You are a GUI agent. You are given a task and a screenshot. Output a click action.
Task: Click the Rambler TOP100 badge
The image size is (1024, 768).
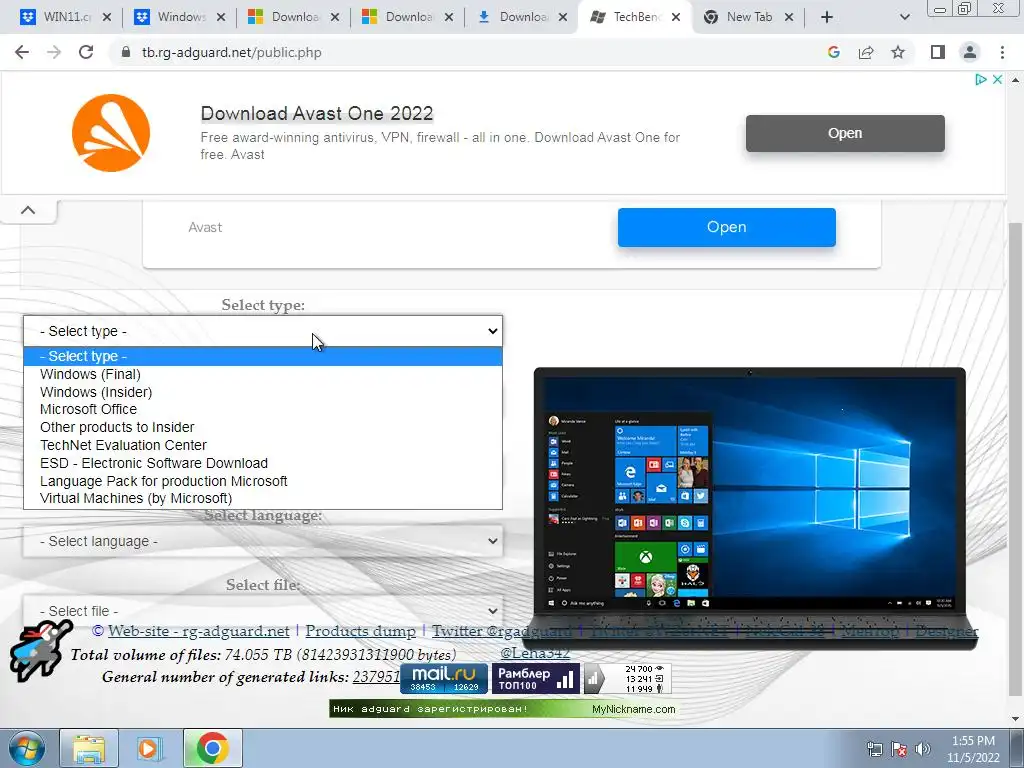[536, 678]
